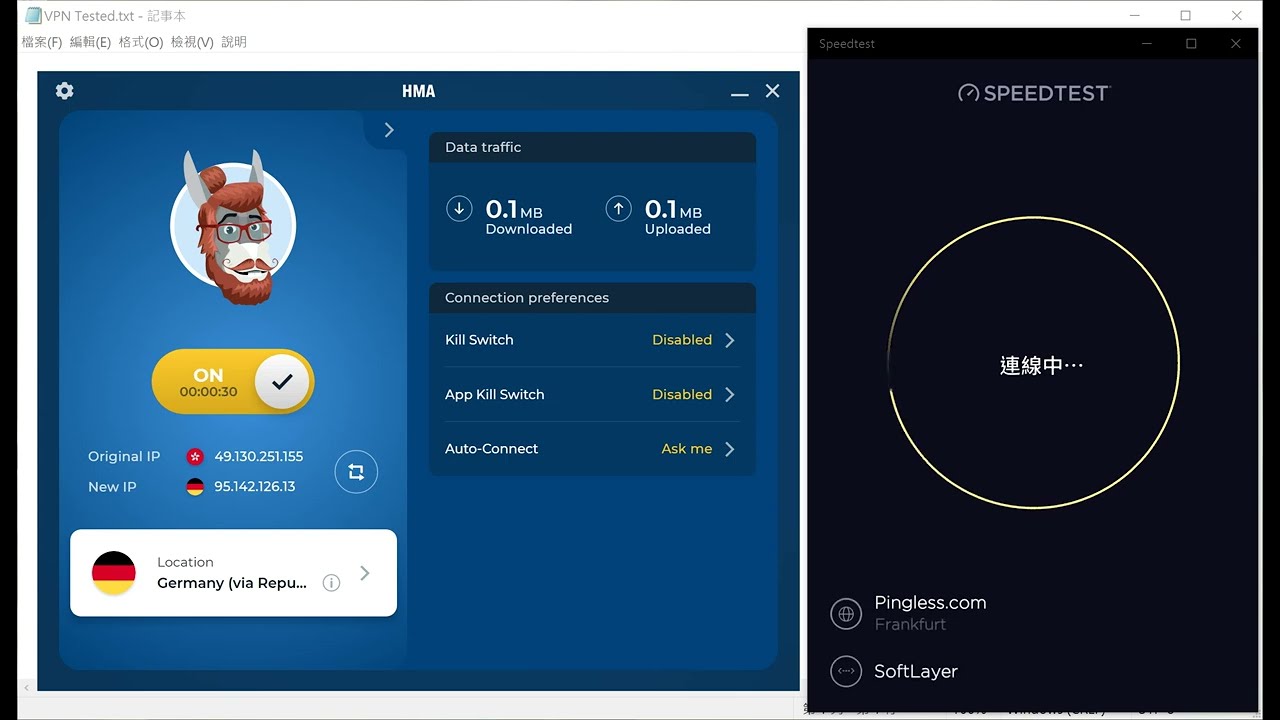
Task: Toggle the VPN ON switch off
Action: 233,381
